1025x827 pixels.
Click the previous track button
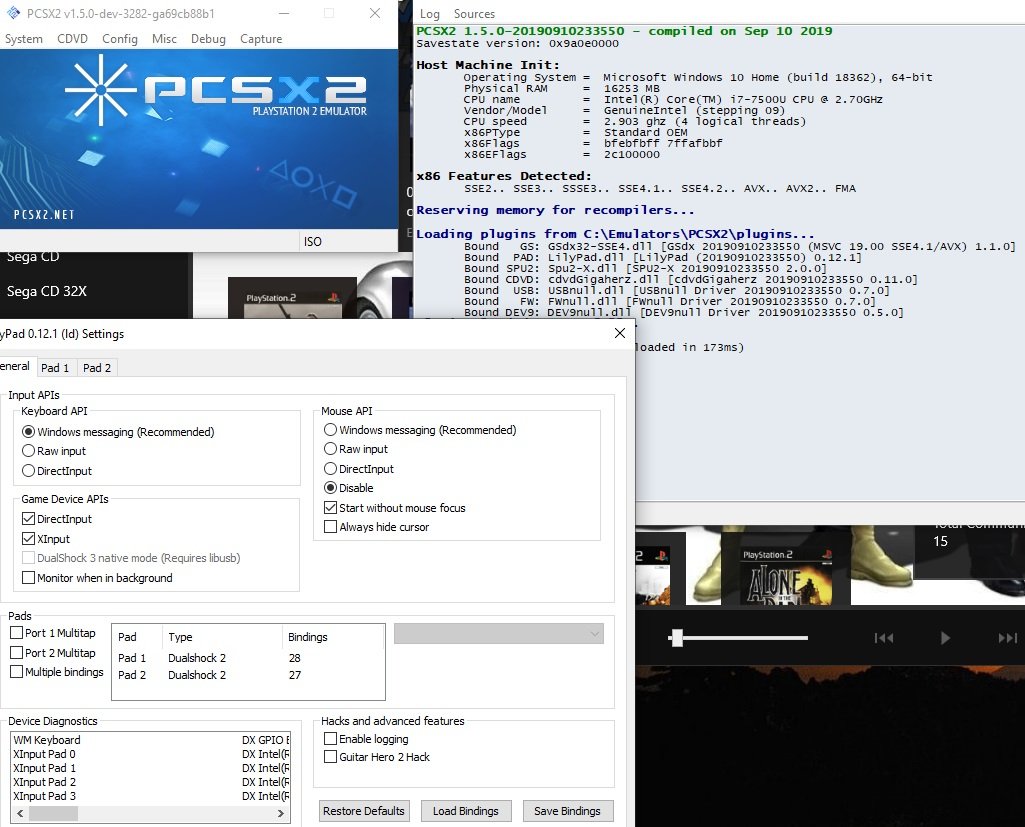(x=884, y=638)
